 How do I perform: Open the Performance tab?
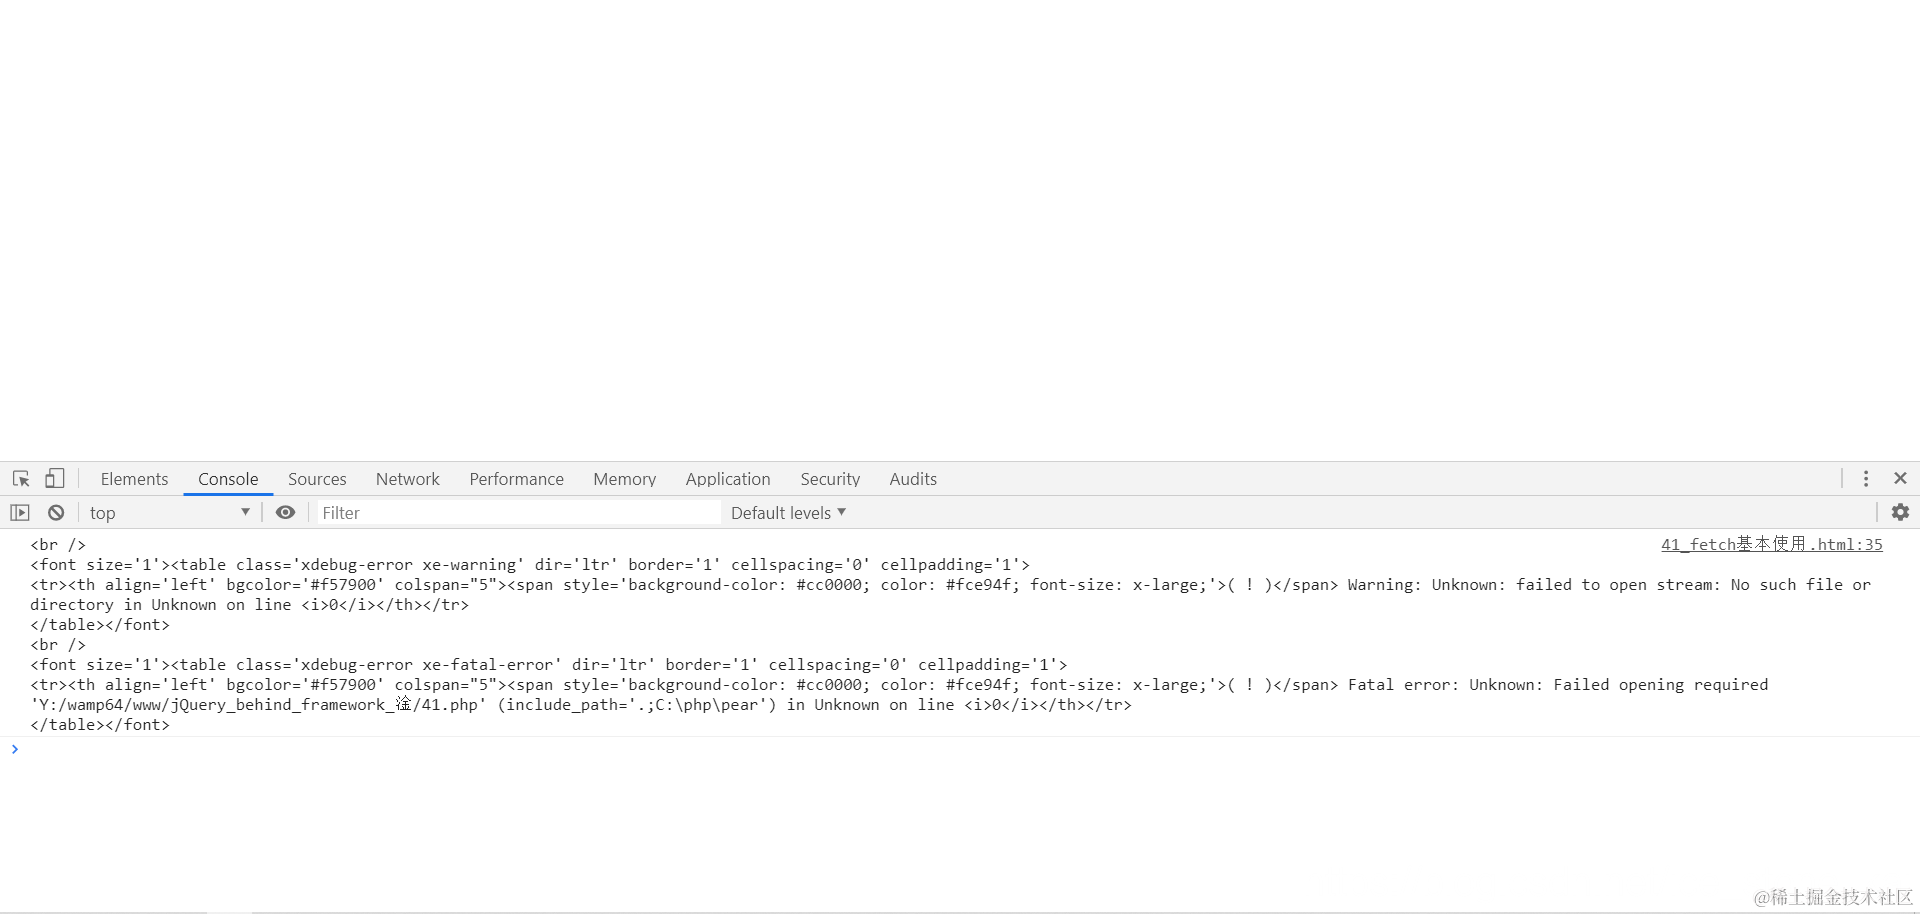(x=516, y=479)
